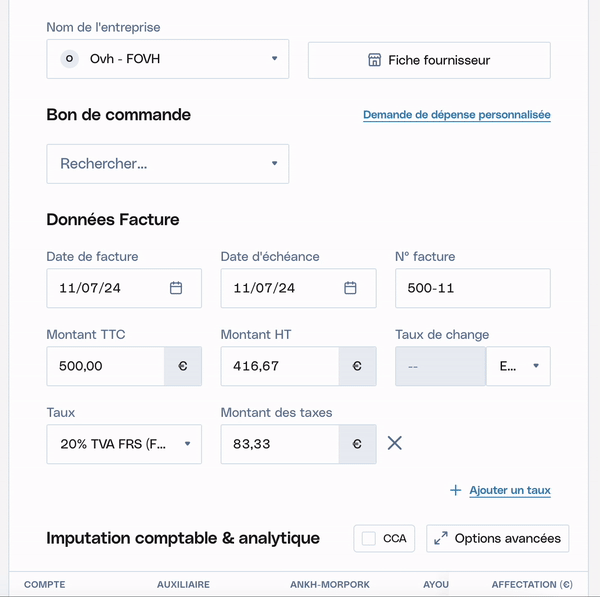
Task: Click the euro symbol next to Montant des taxes
Action: [x=357, y=444]
